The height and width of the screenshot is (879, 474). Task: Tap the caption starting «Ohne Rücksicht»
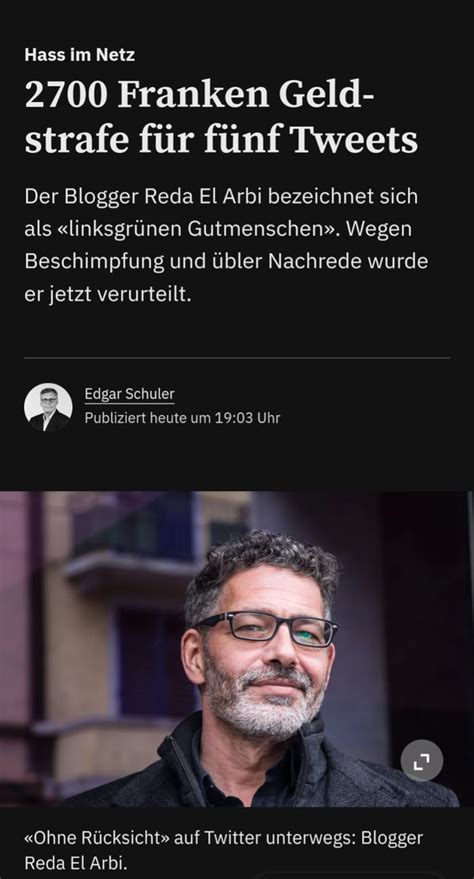[x=224, y=850]
